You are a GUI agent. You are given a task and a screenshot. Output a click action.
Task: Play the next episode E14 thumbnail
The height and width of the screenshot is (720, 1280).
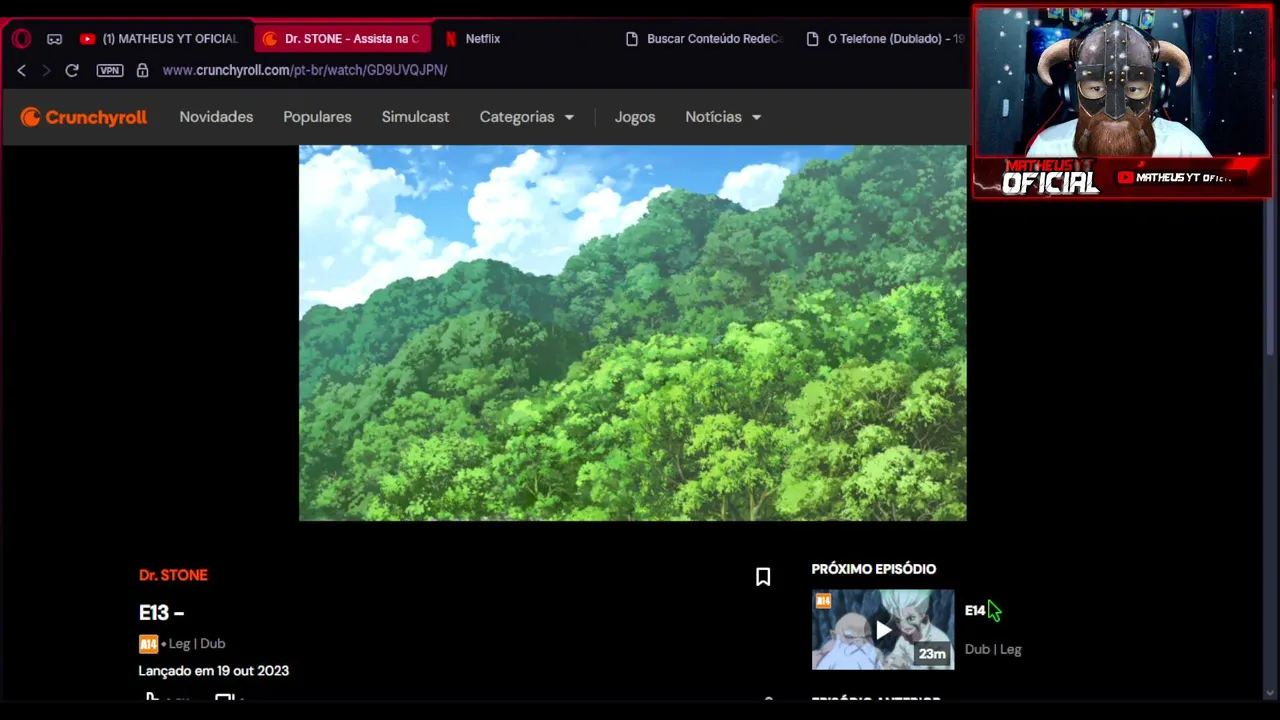(x=883, y=629)
